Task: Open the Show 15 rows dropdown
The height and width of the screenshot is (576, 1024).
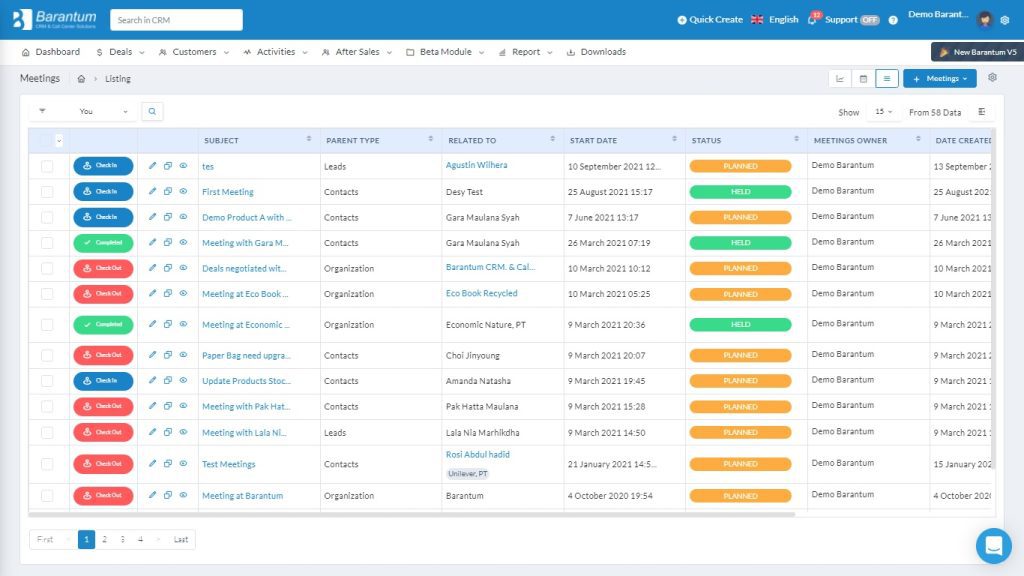Action: (884, 112)
